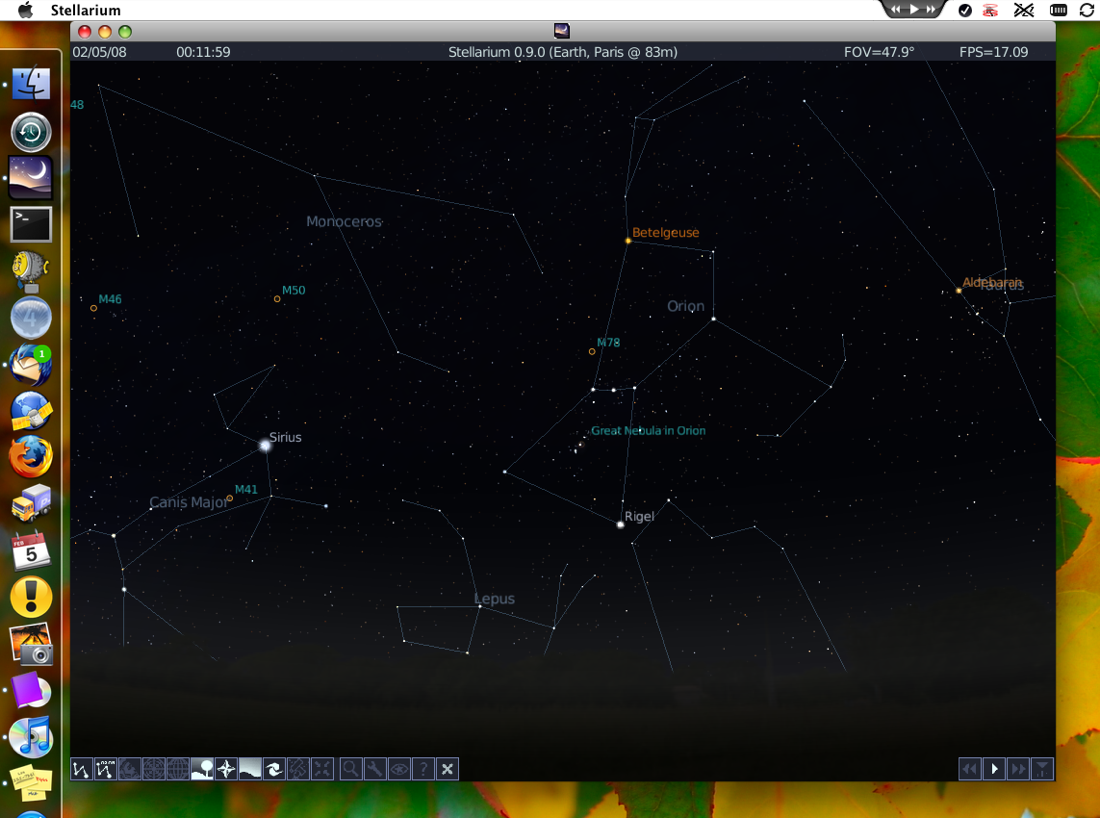Open help question mark icon
1100x818 pixels.
[423, 770]
